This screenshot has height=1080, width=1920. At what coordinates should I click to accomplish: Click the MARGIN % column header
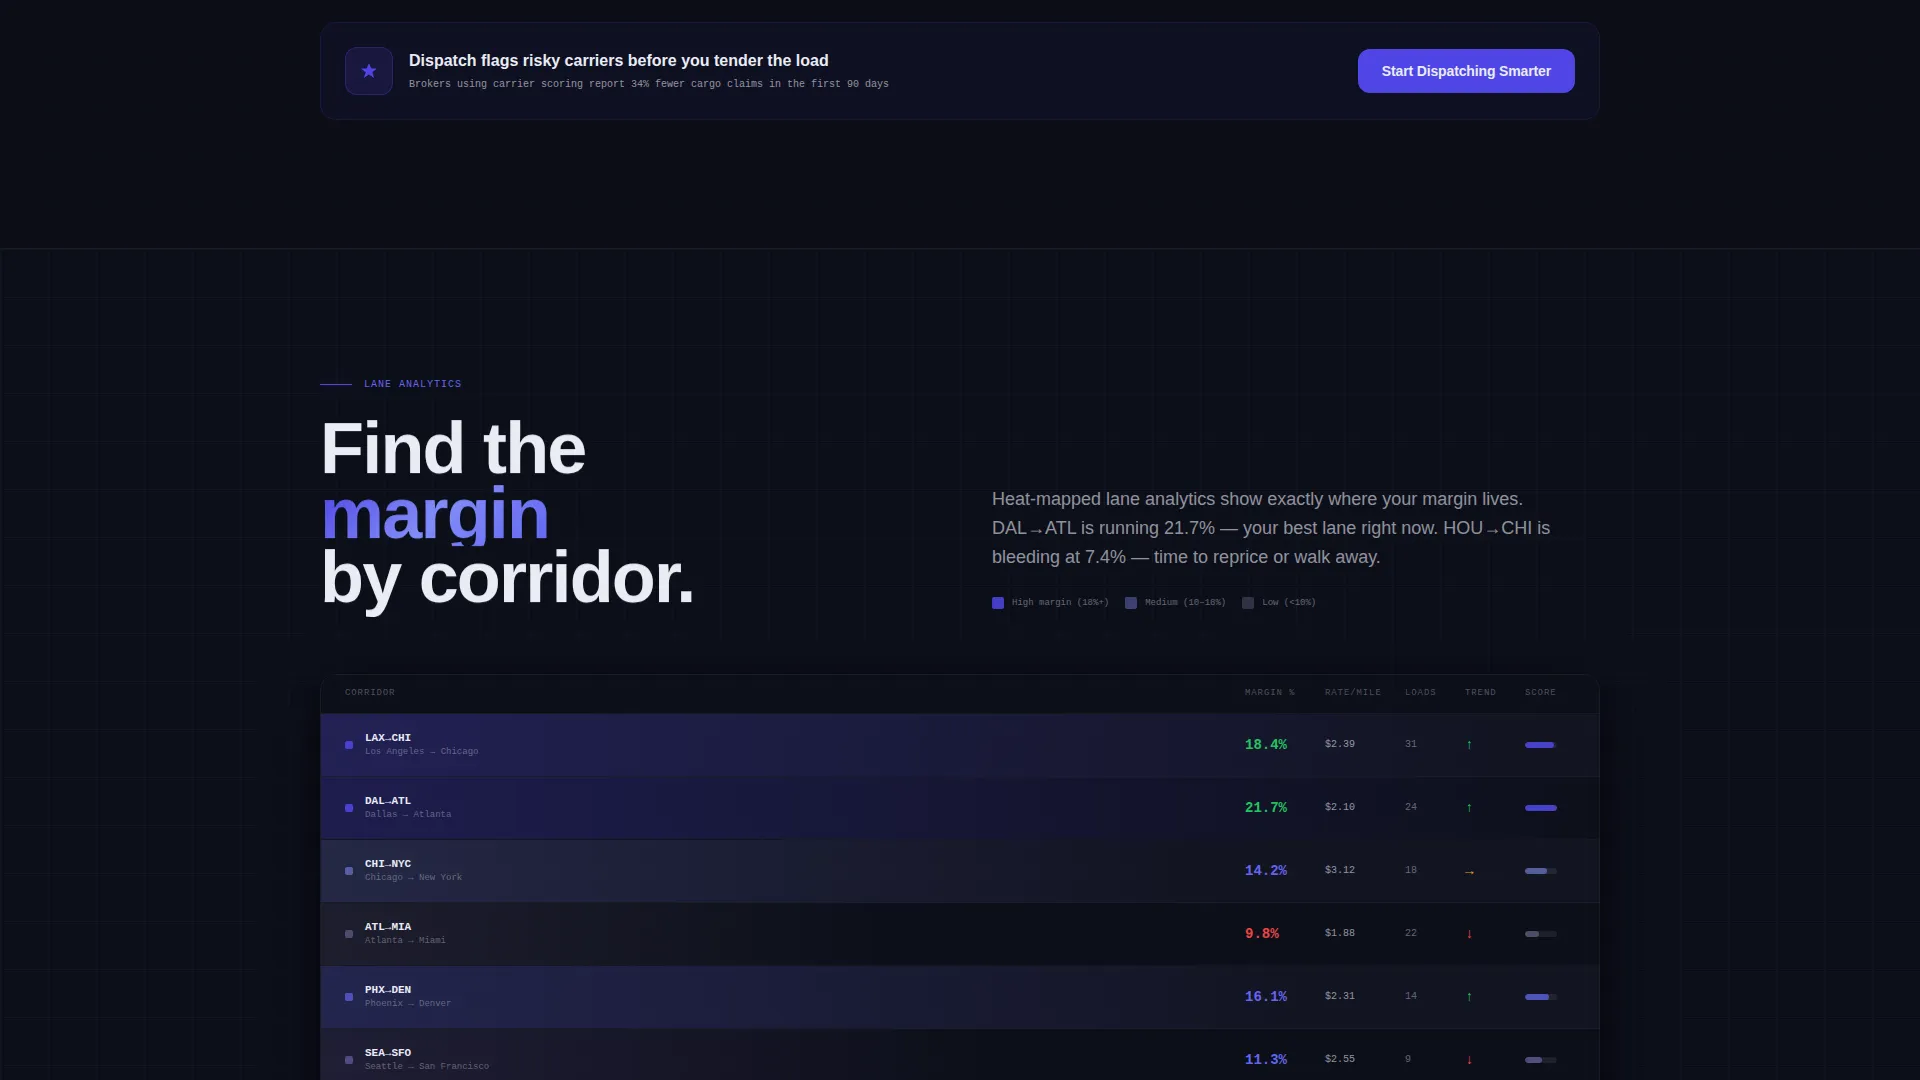click(x=1270, y=692)
